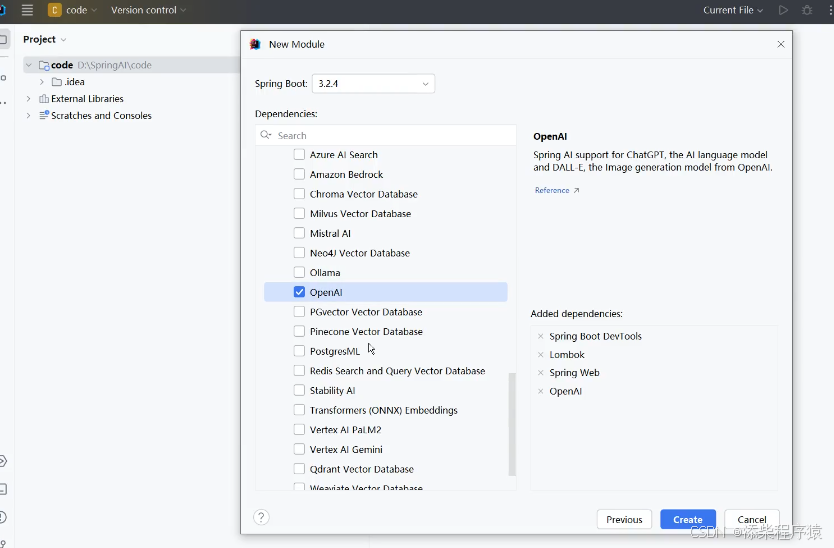Check Transformers (ONNX) Embeddings dependency

tap(299, 410)
